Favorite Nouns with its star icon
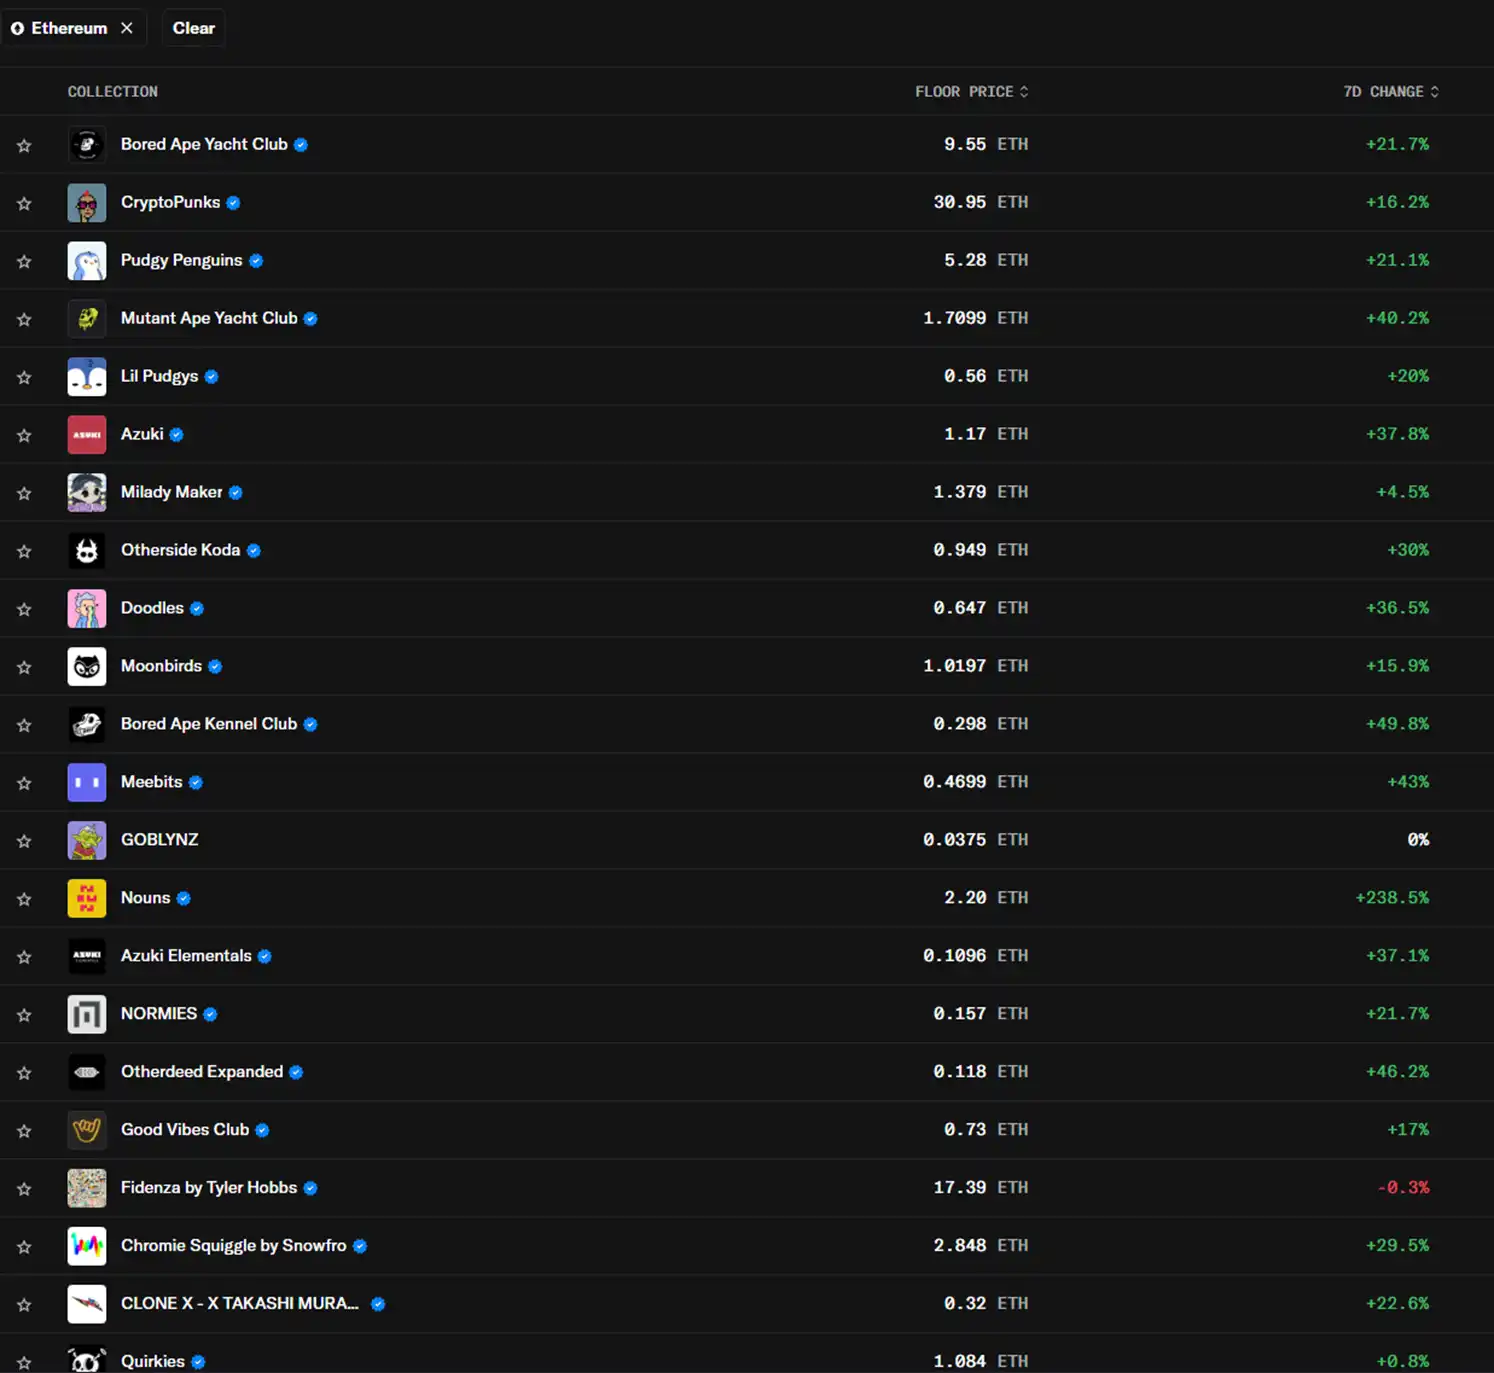The image size is (1494, 1373). coord(24,899)
